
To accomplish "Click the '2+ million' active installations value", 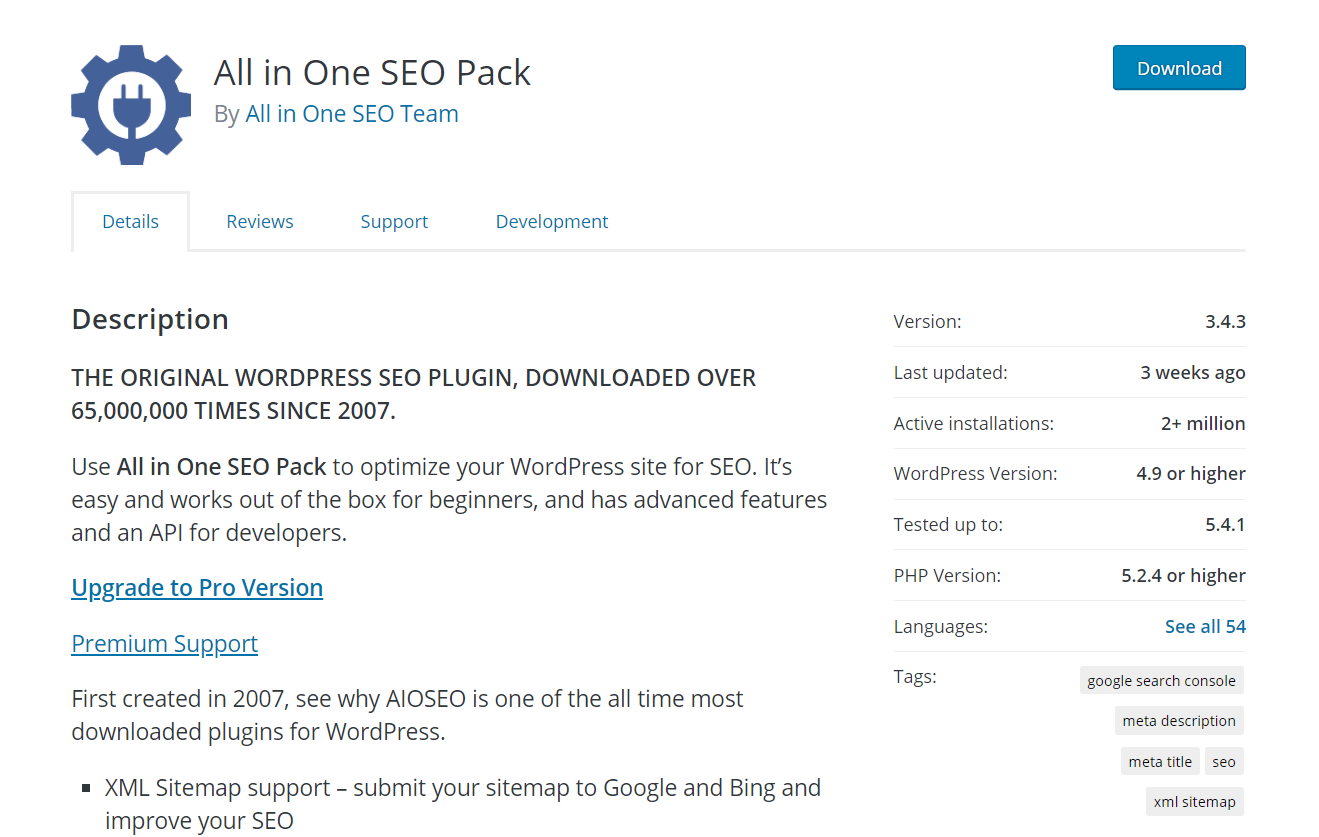I will coord(1203,423).
